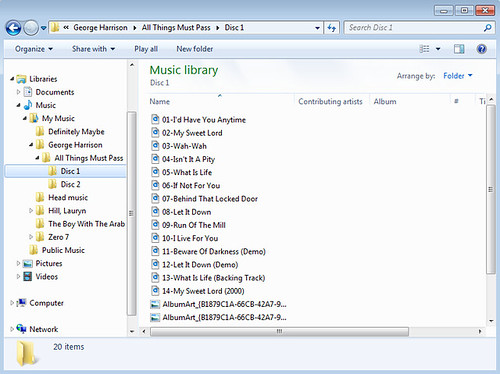Toggle the preview pane button
Screen dimensions: 500x374
(459, 49)
